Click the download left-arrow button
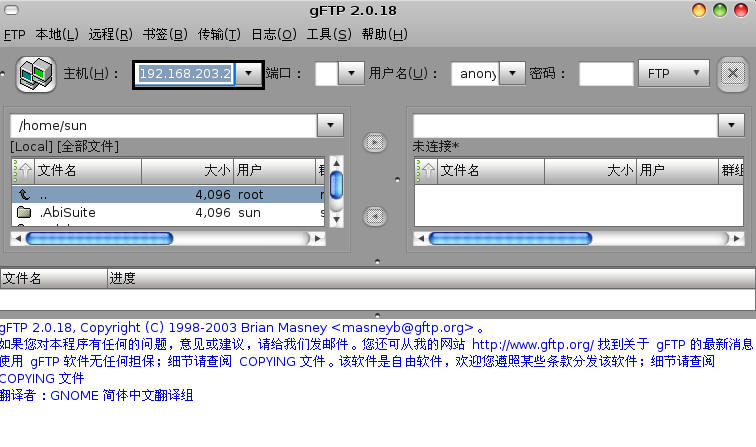756x447 pixels. [x=375, y=217]
